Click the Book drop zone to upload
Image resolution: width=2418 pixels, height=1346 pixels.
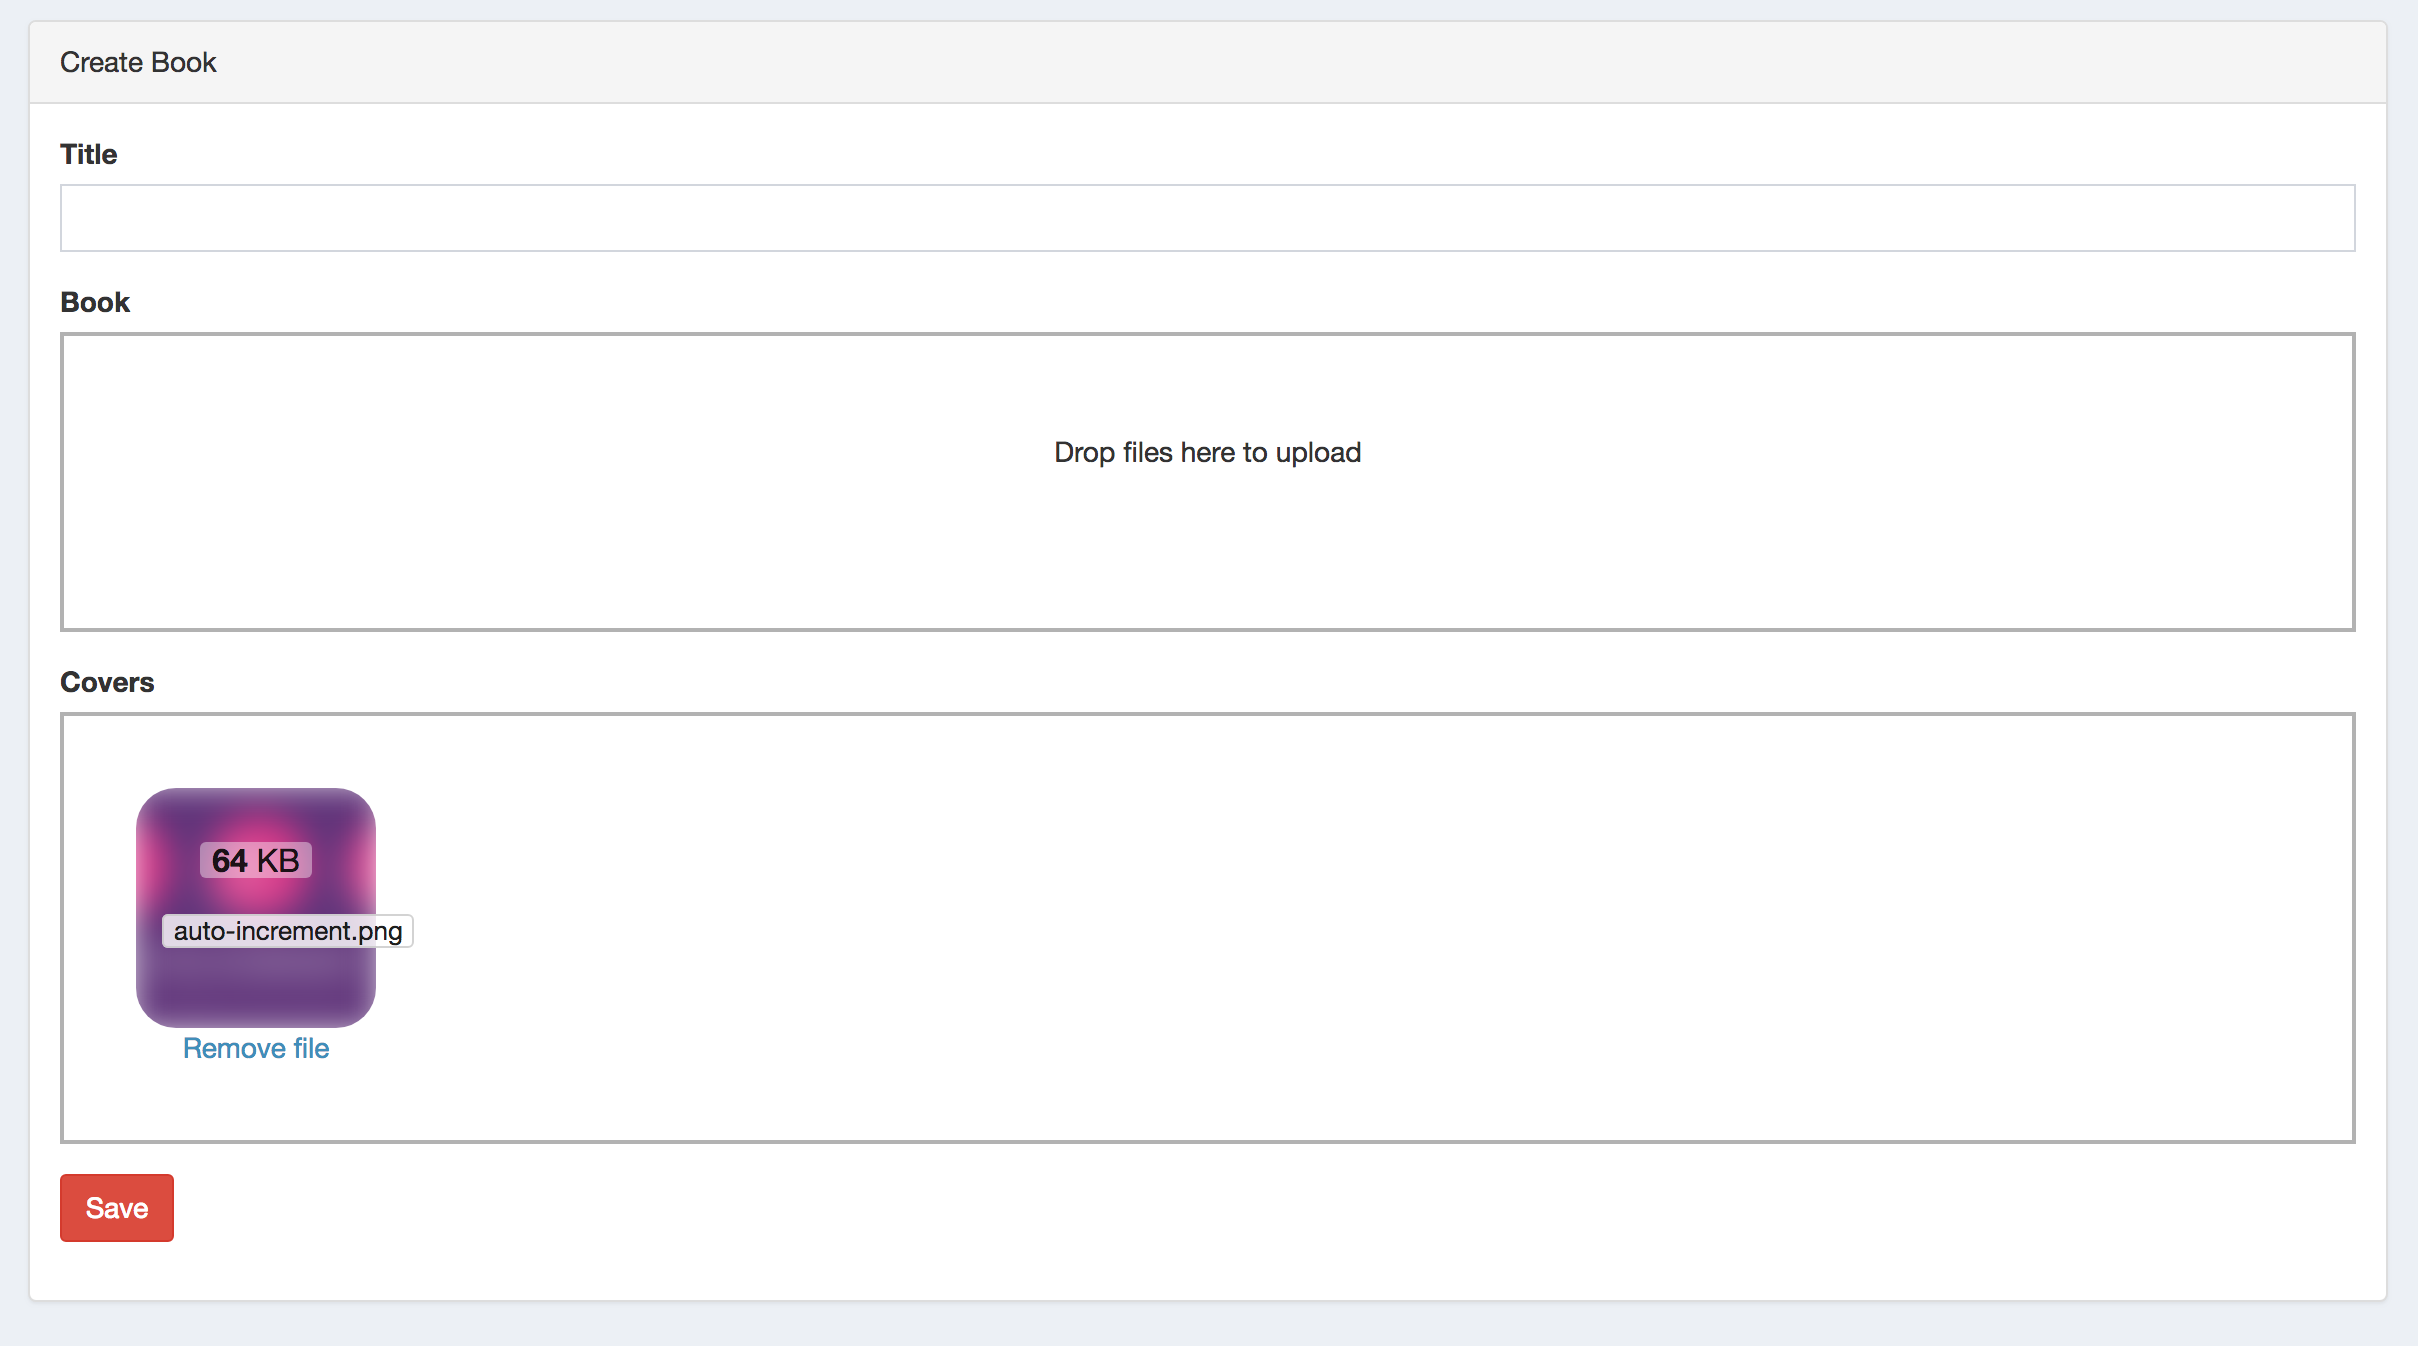pos(1207,482)
